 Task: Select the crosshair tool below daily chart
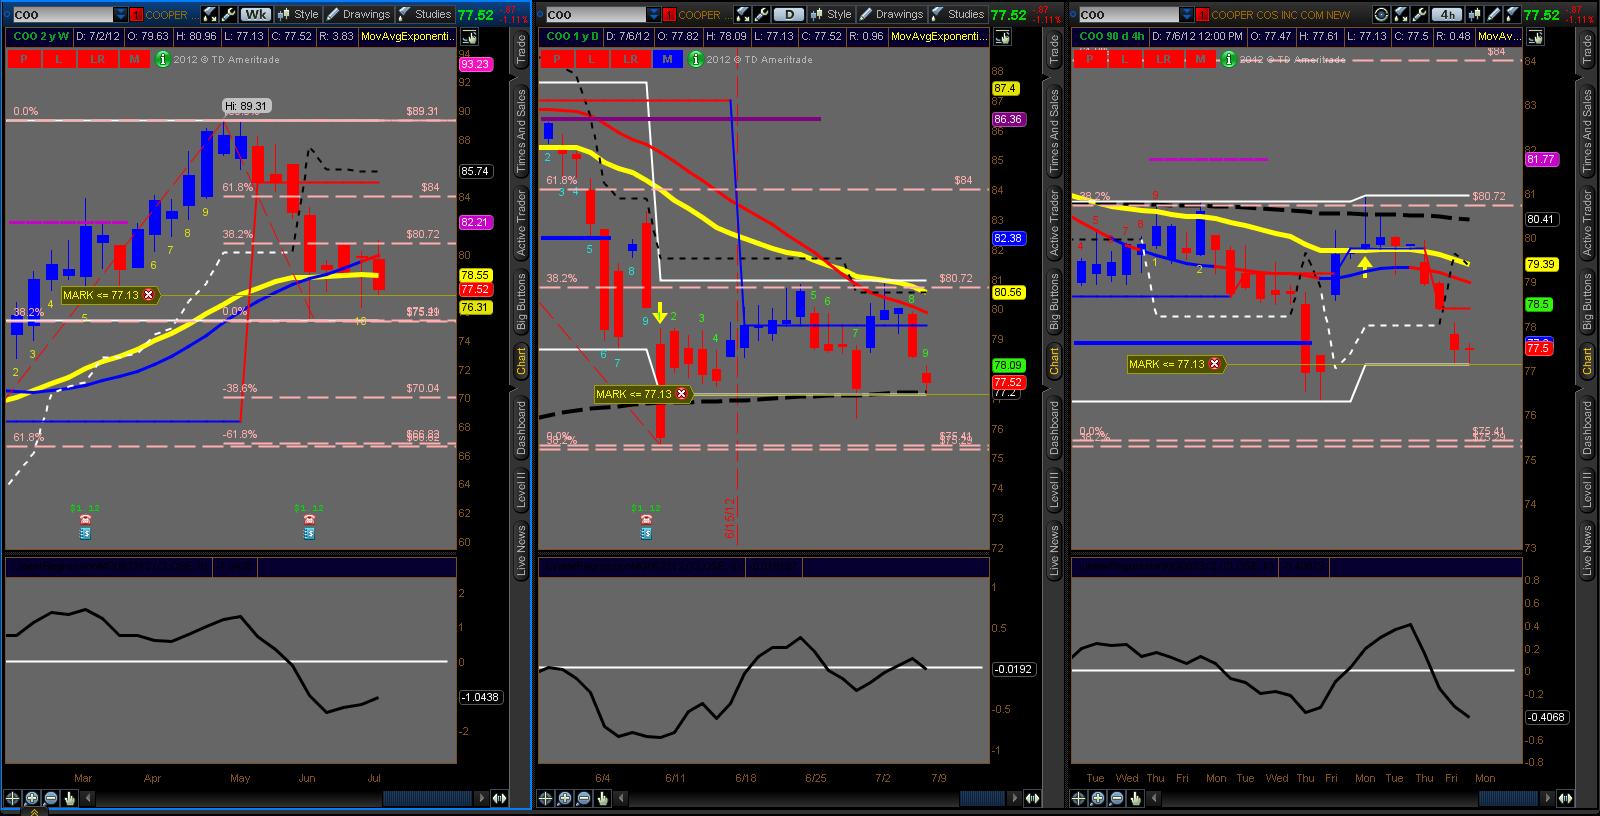[546, 798]
